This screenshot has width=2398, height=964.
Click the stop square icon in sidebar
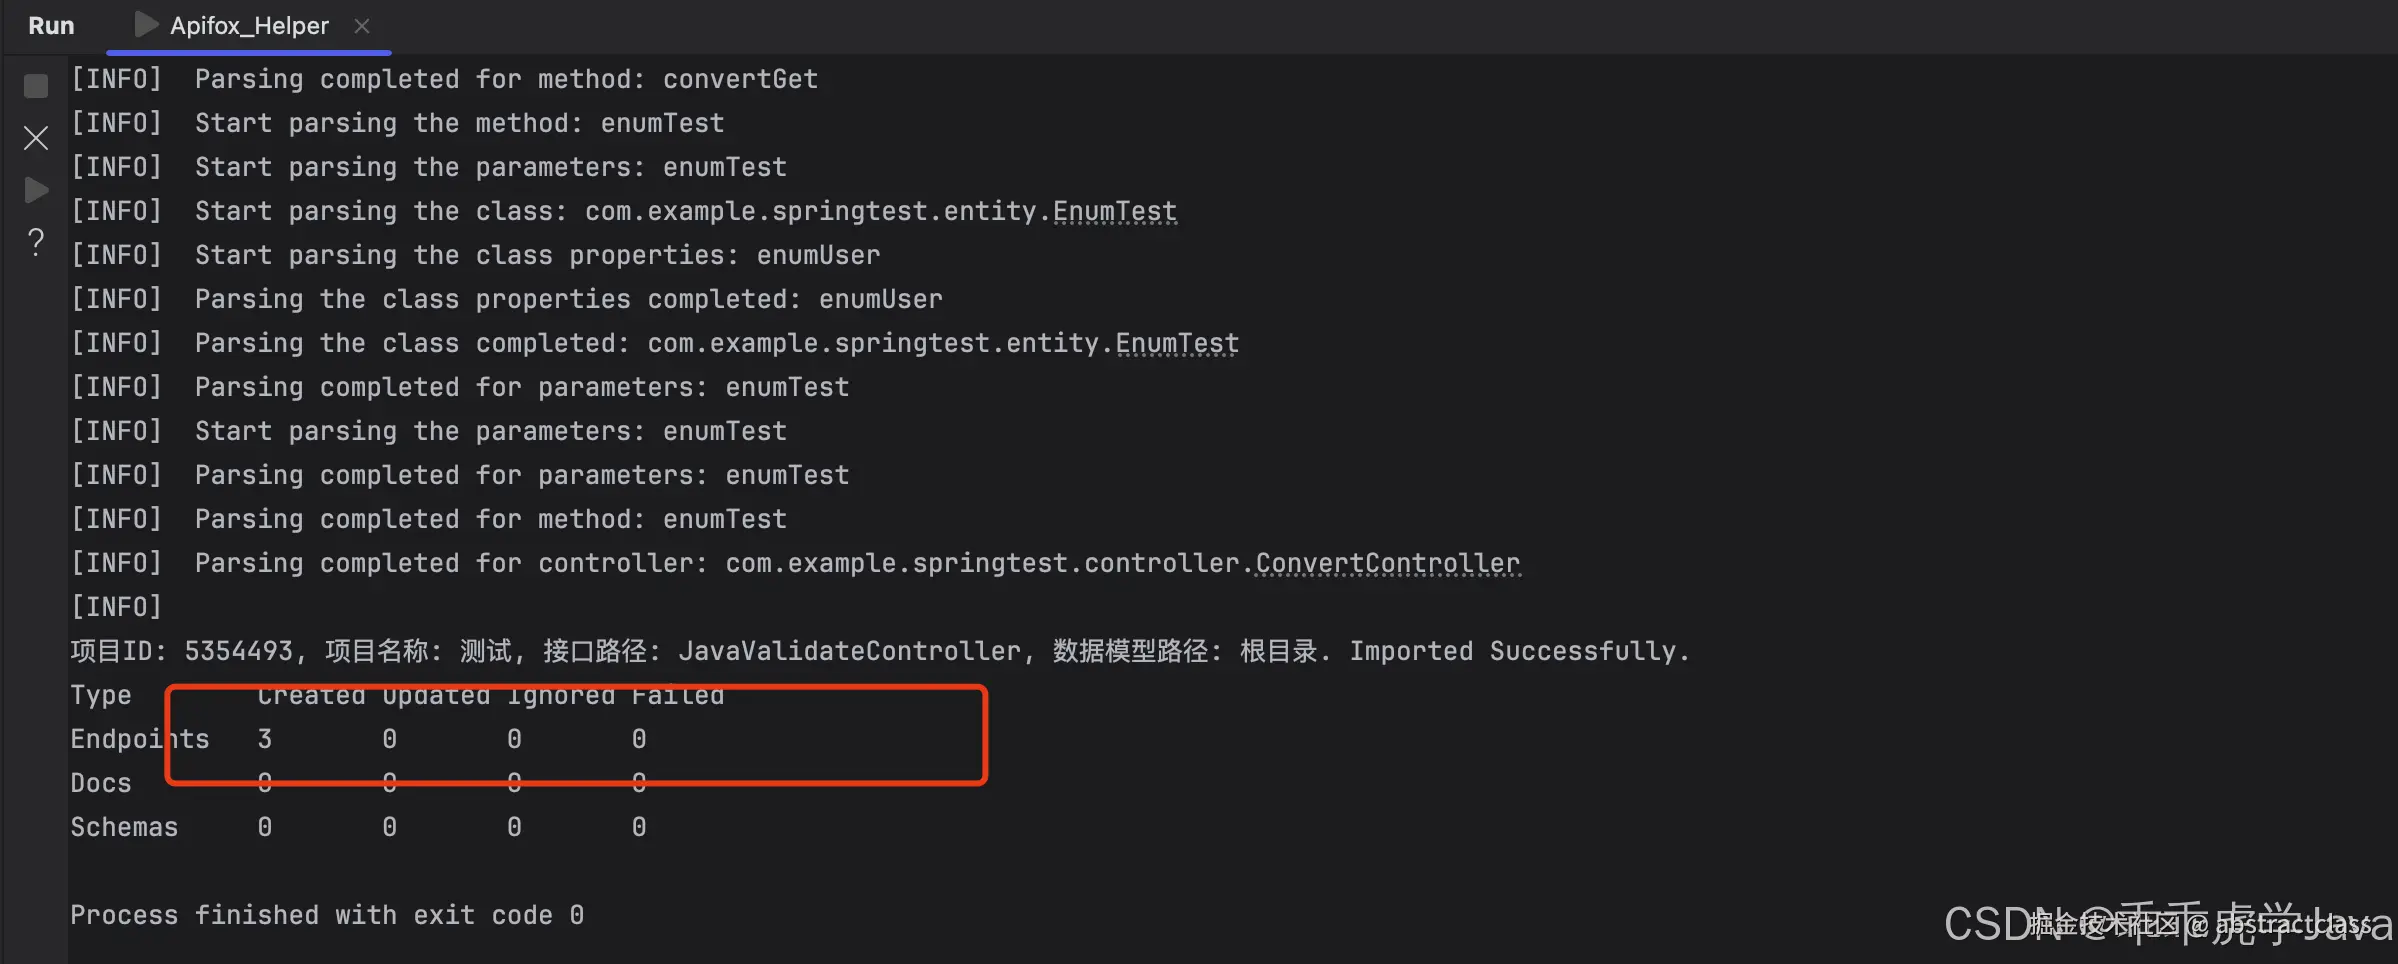(x=36, y=87)
